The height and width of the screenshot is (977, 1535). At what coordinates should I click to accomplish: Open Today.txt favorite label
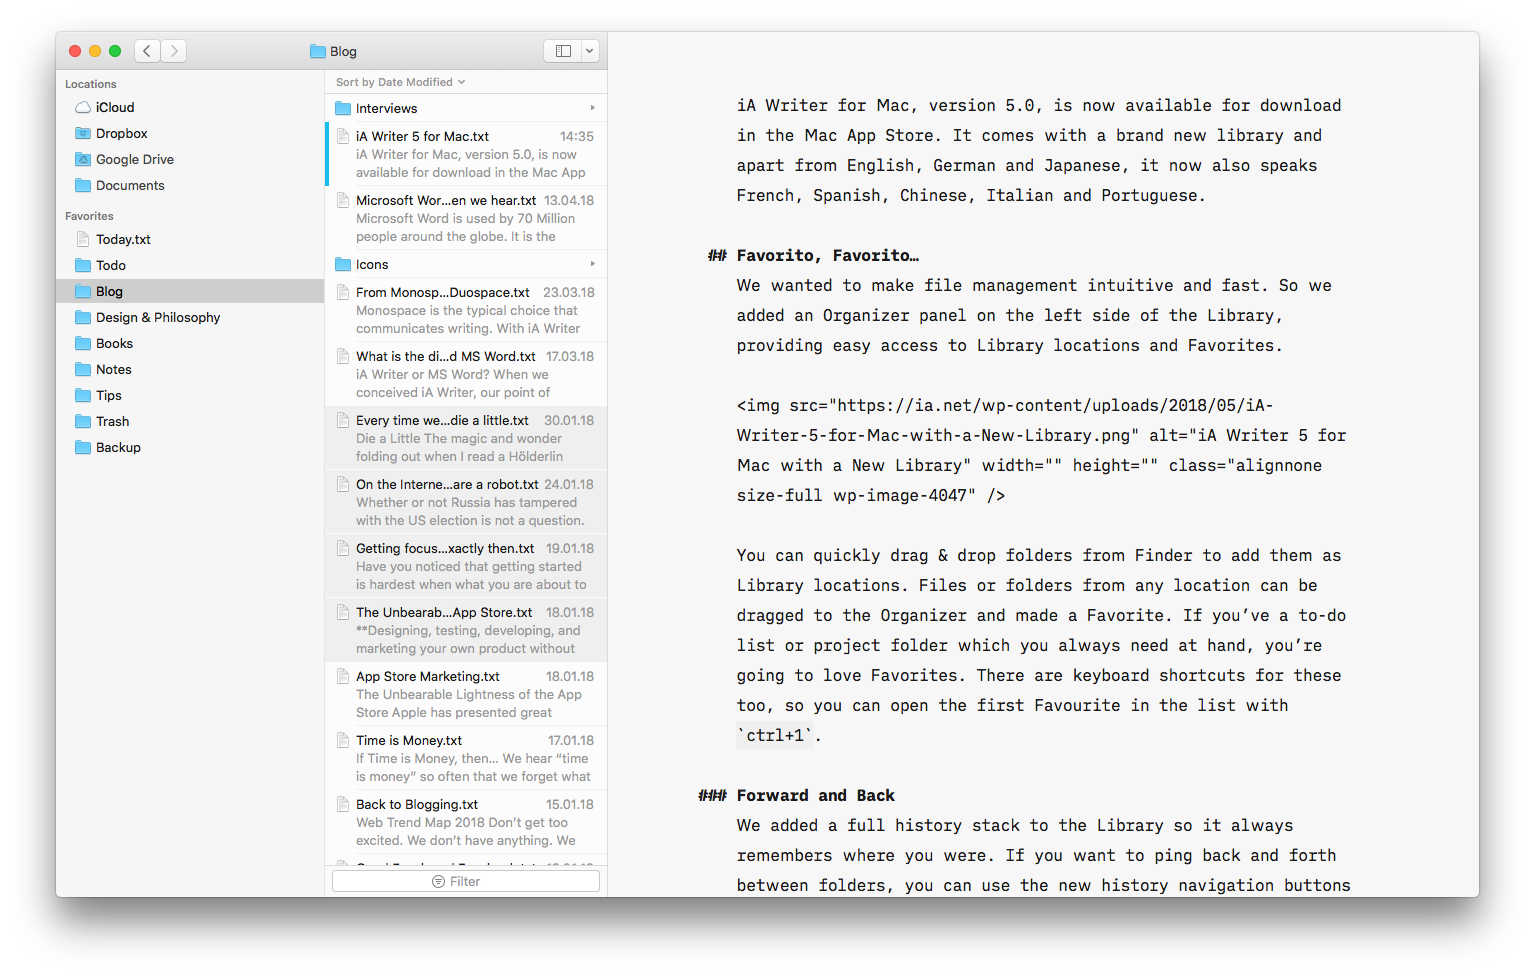click(123, 239)
